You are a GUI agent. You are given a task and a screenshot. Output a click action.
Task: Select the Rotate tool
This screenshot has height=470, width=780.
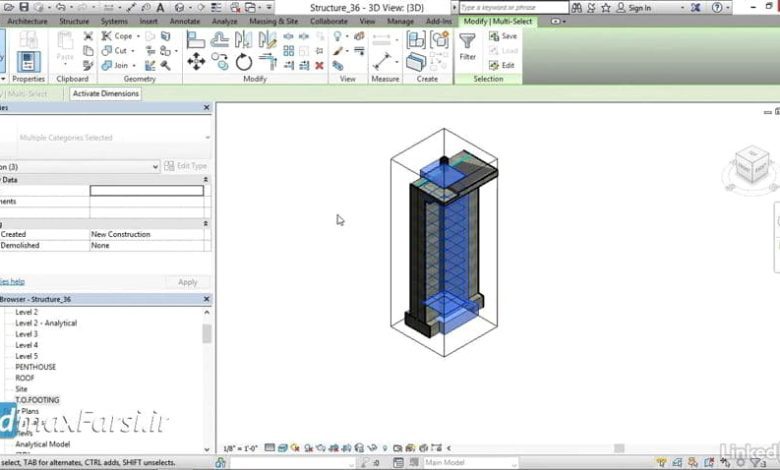point(243,63)
